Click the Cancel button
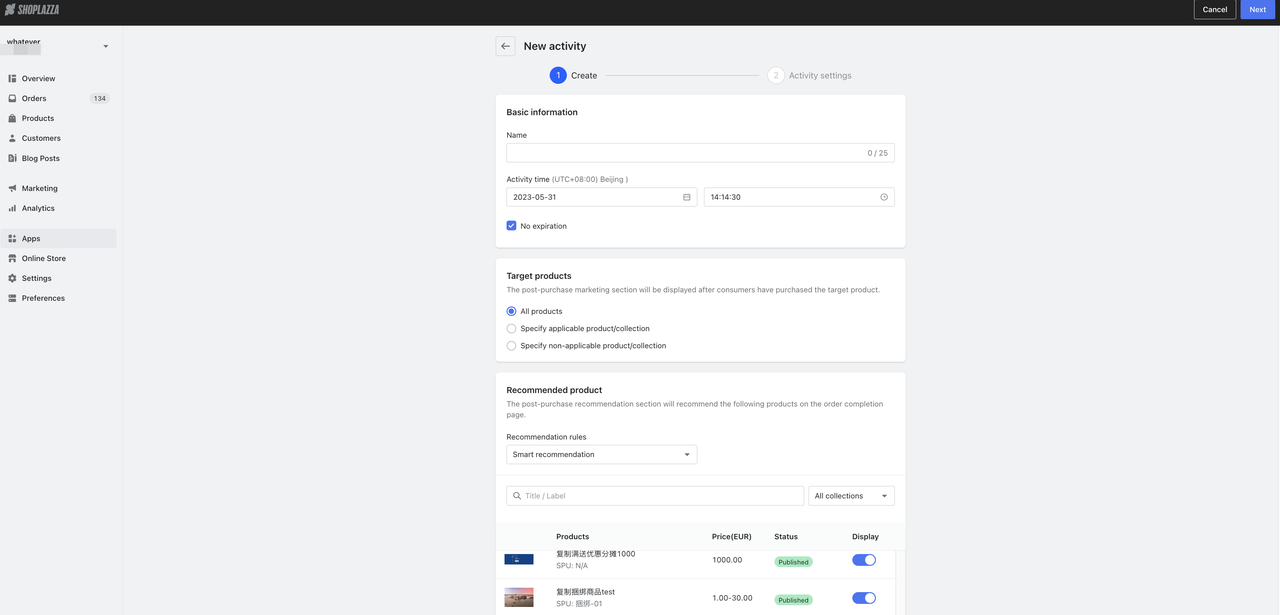This screenshot has height=615, width=1280. click(x=1215, y=10)
